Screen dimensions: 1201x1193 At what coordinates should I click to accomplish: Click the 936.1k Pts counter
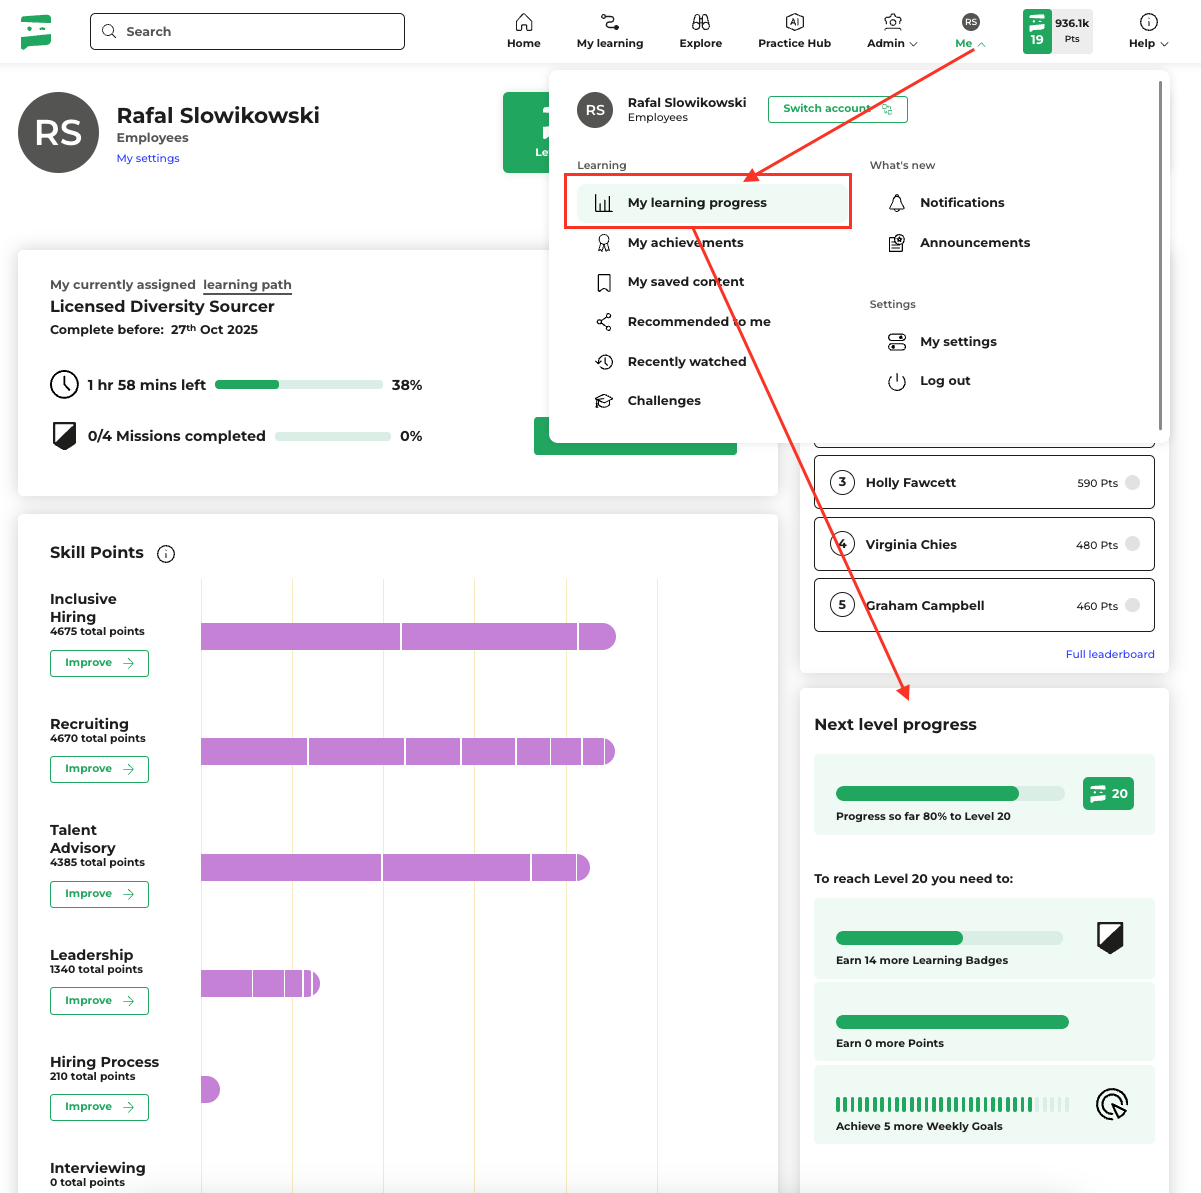[1072, 31]
